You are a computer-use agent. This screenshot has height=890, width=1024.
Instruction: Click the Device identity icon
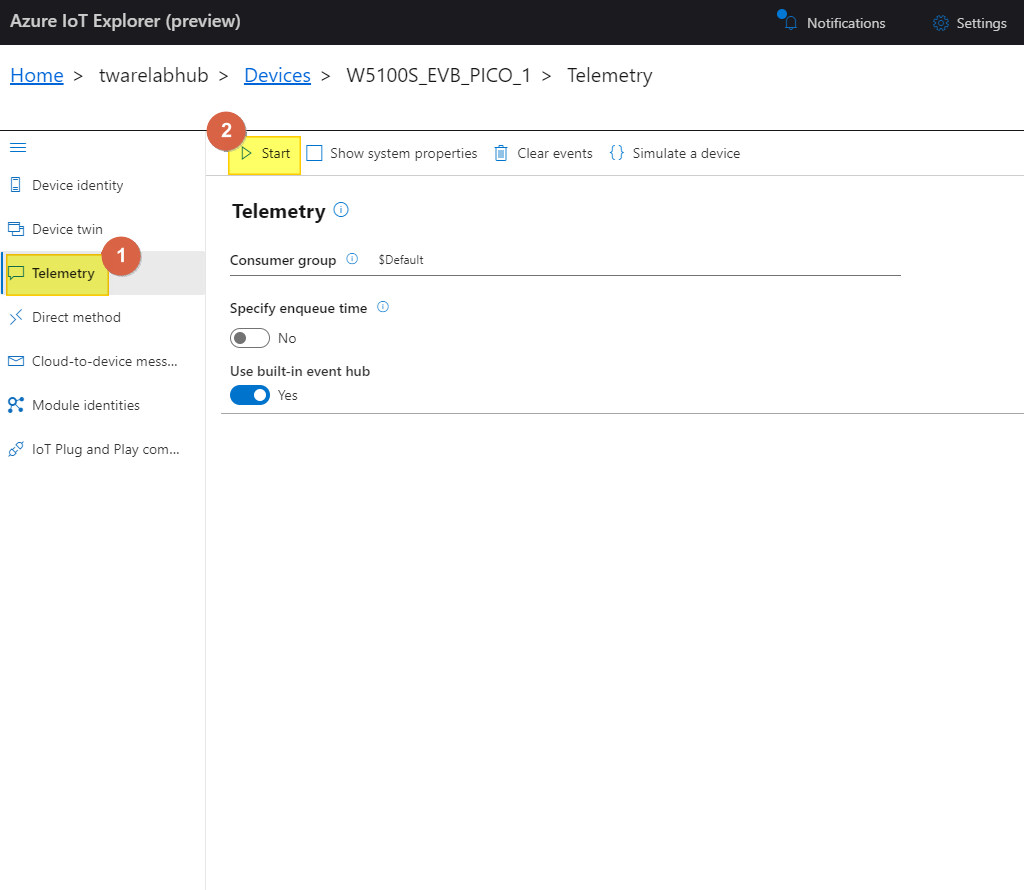tap(16, 185)
